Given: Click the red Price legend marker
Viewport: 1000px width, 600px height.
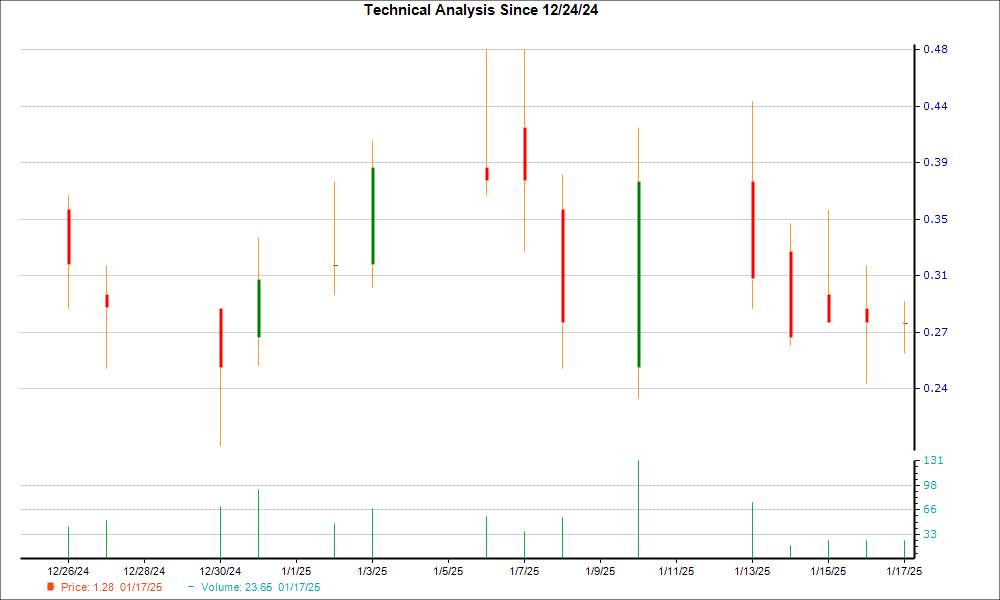Looking at the screenshot, I should [x=50, y=587].
